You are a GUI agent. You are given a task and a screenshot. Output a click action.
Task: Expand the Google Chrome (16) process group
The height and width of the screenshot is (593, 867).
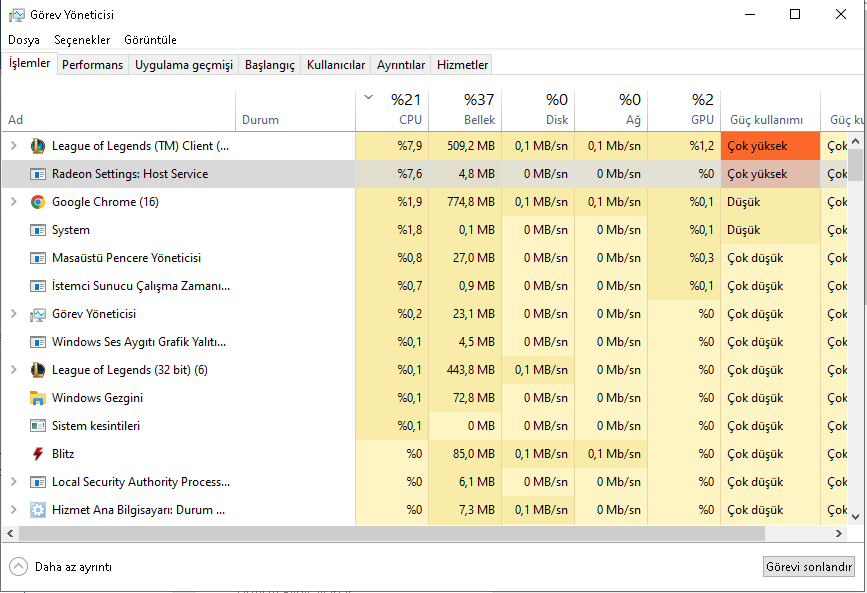(14, 202)
